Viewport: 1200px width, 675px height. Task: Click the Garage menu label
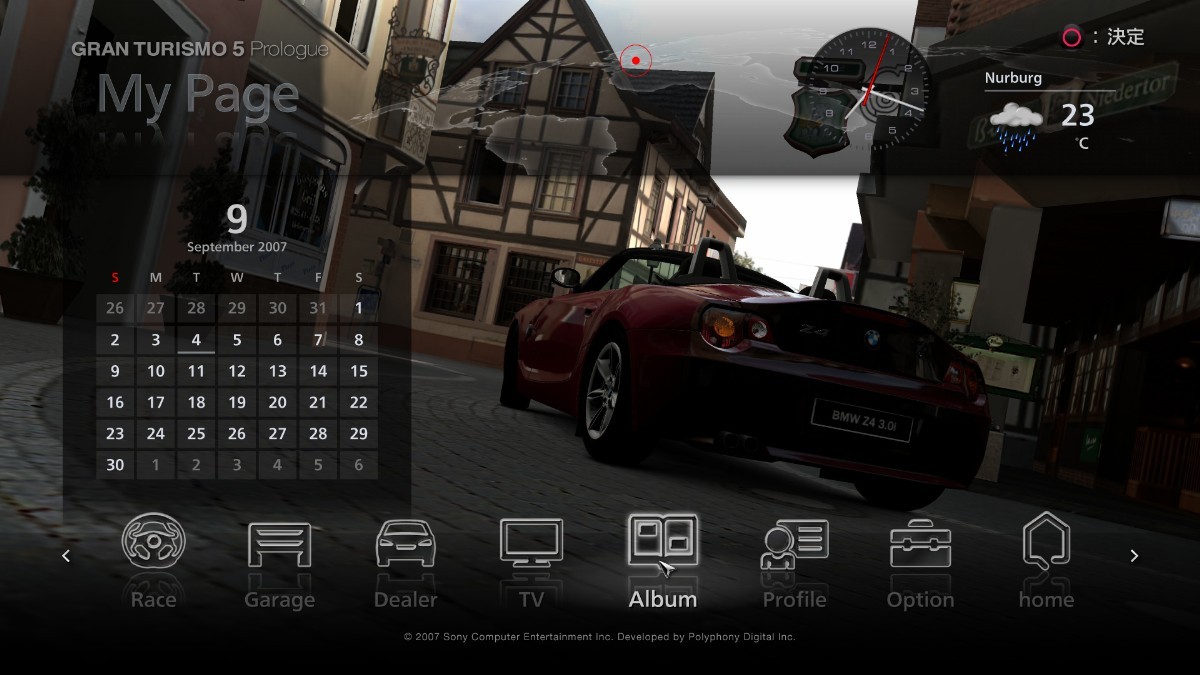[x=280, y=600]
